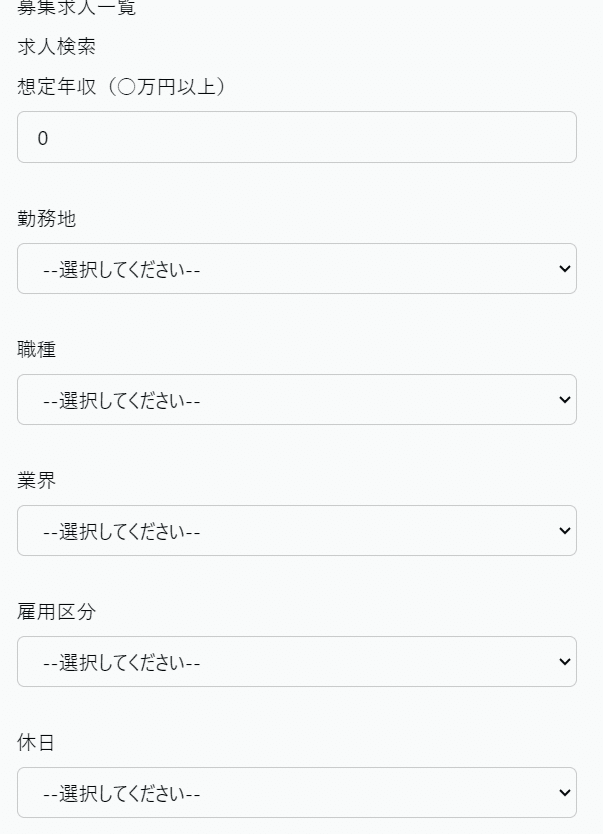Viewport: 603px width, 834px height.
Task: Click the 求人検索 heading text
Action: coord(57,47)
